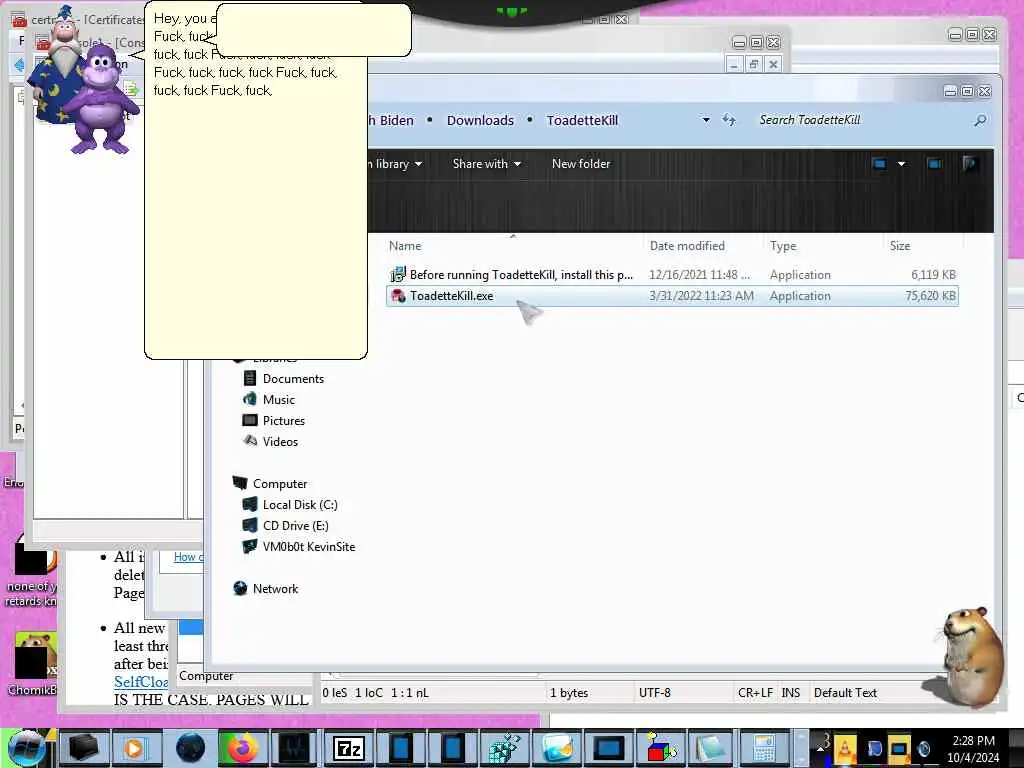1024x768 pixels.
Task: Sort files by Size column header
Action: point(900,246)
